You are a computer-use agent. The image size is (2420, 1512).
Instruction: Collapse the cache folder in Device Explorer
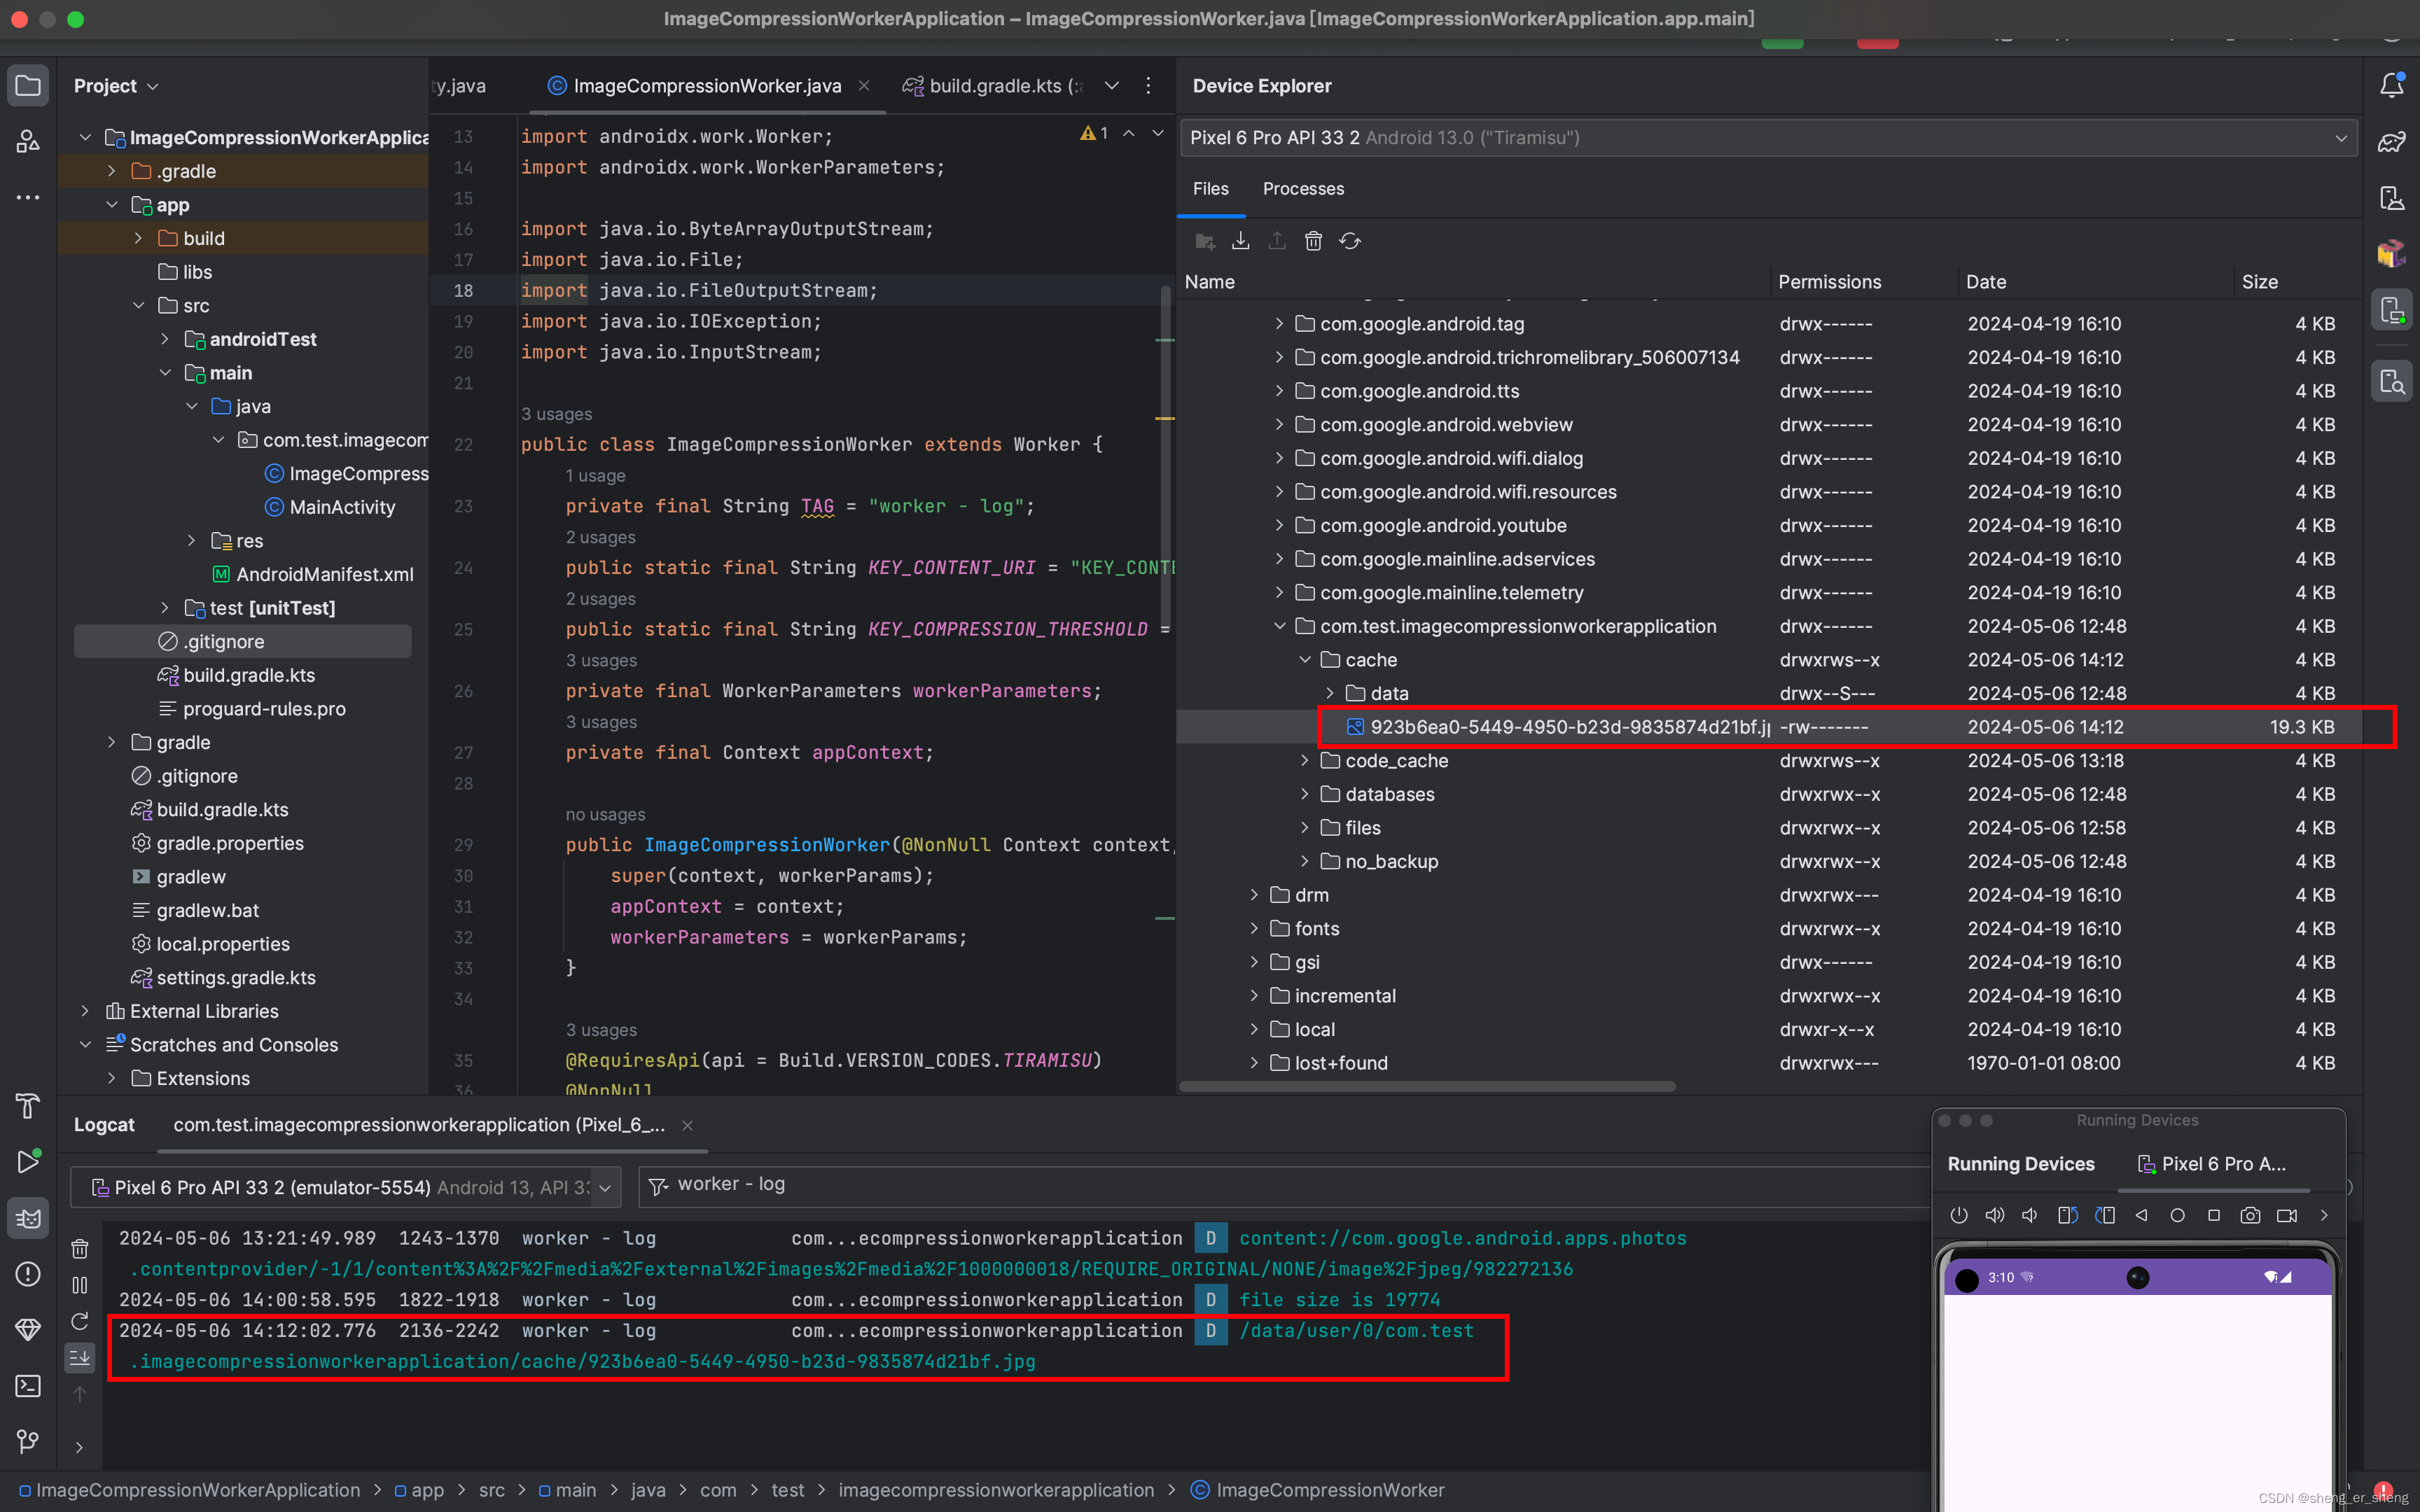(x=1304, y=660)
